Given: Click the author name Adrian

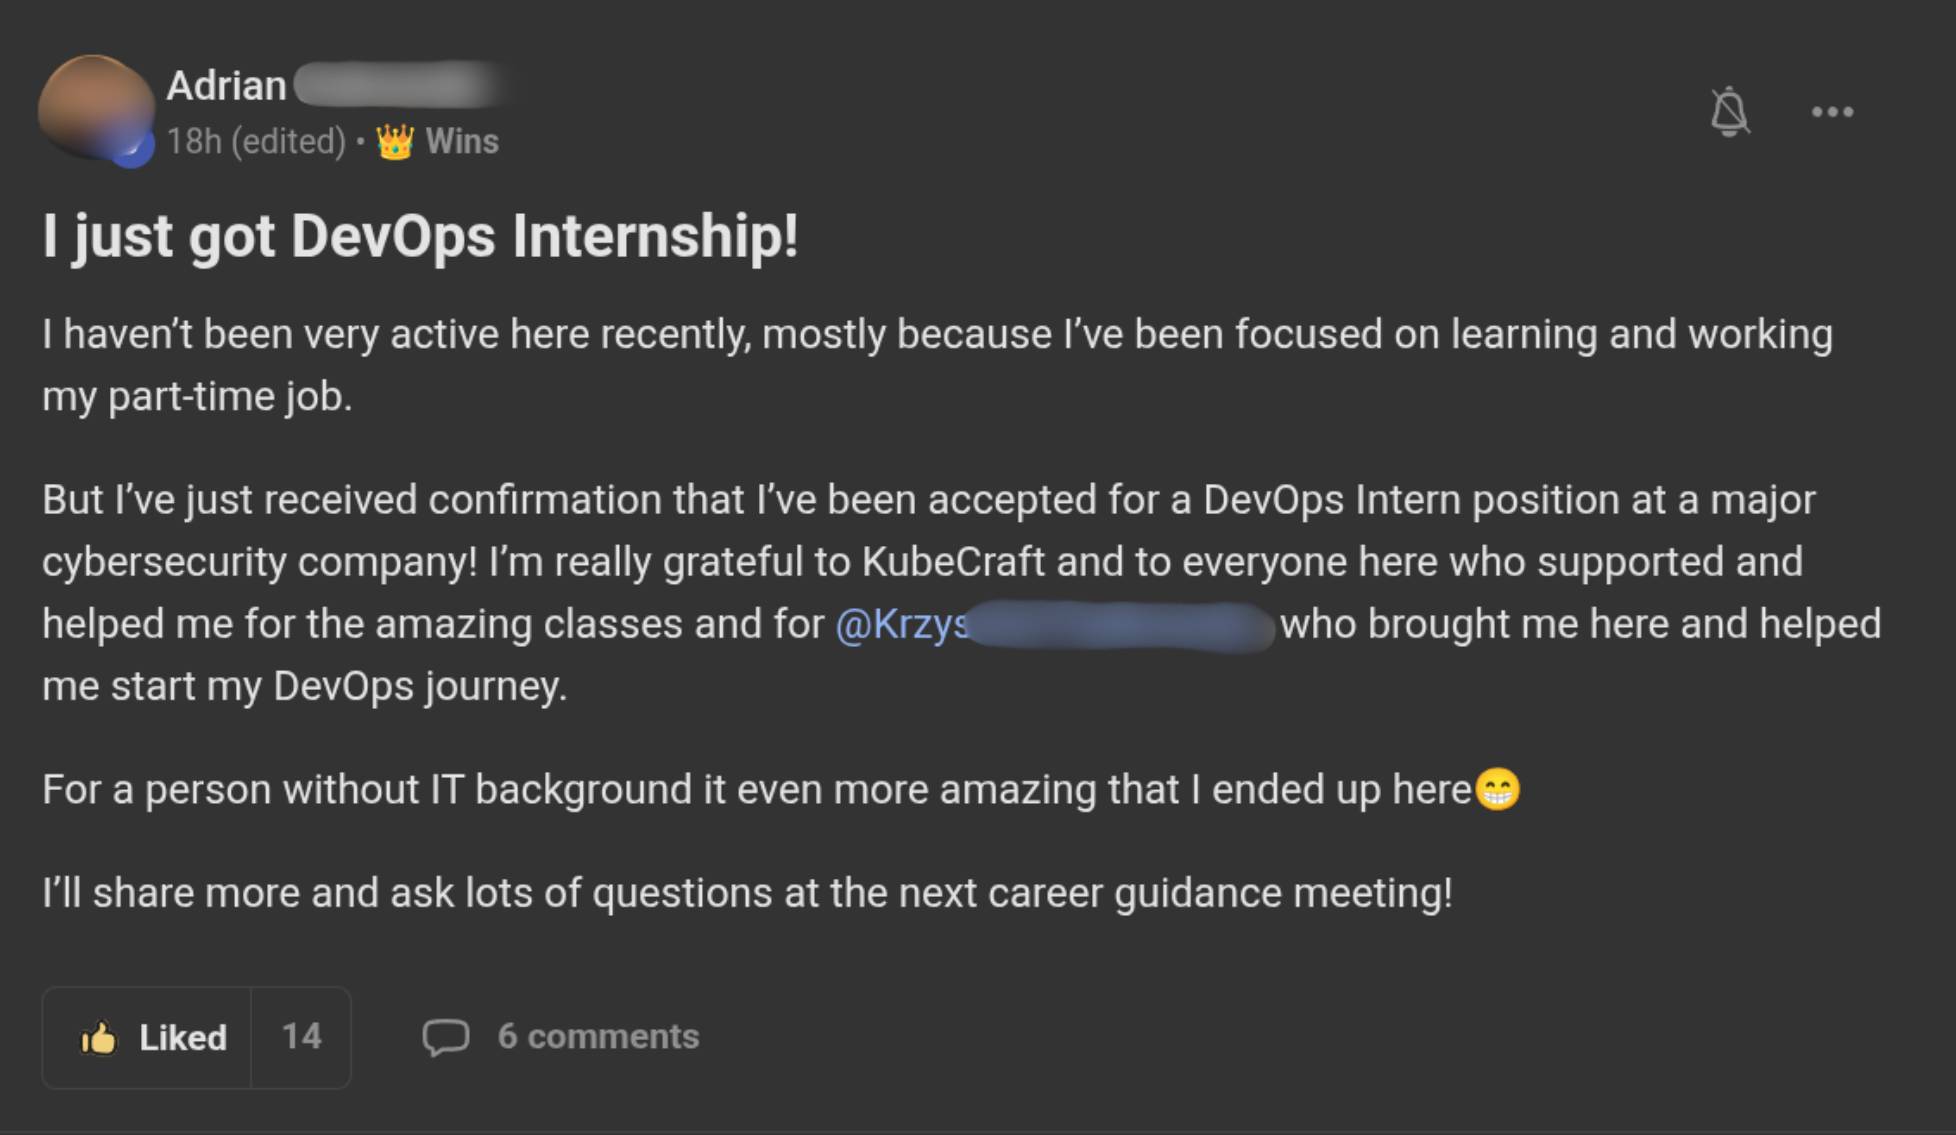Looking at the screenshot, I should click(226, 86).
